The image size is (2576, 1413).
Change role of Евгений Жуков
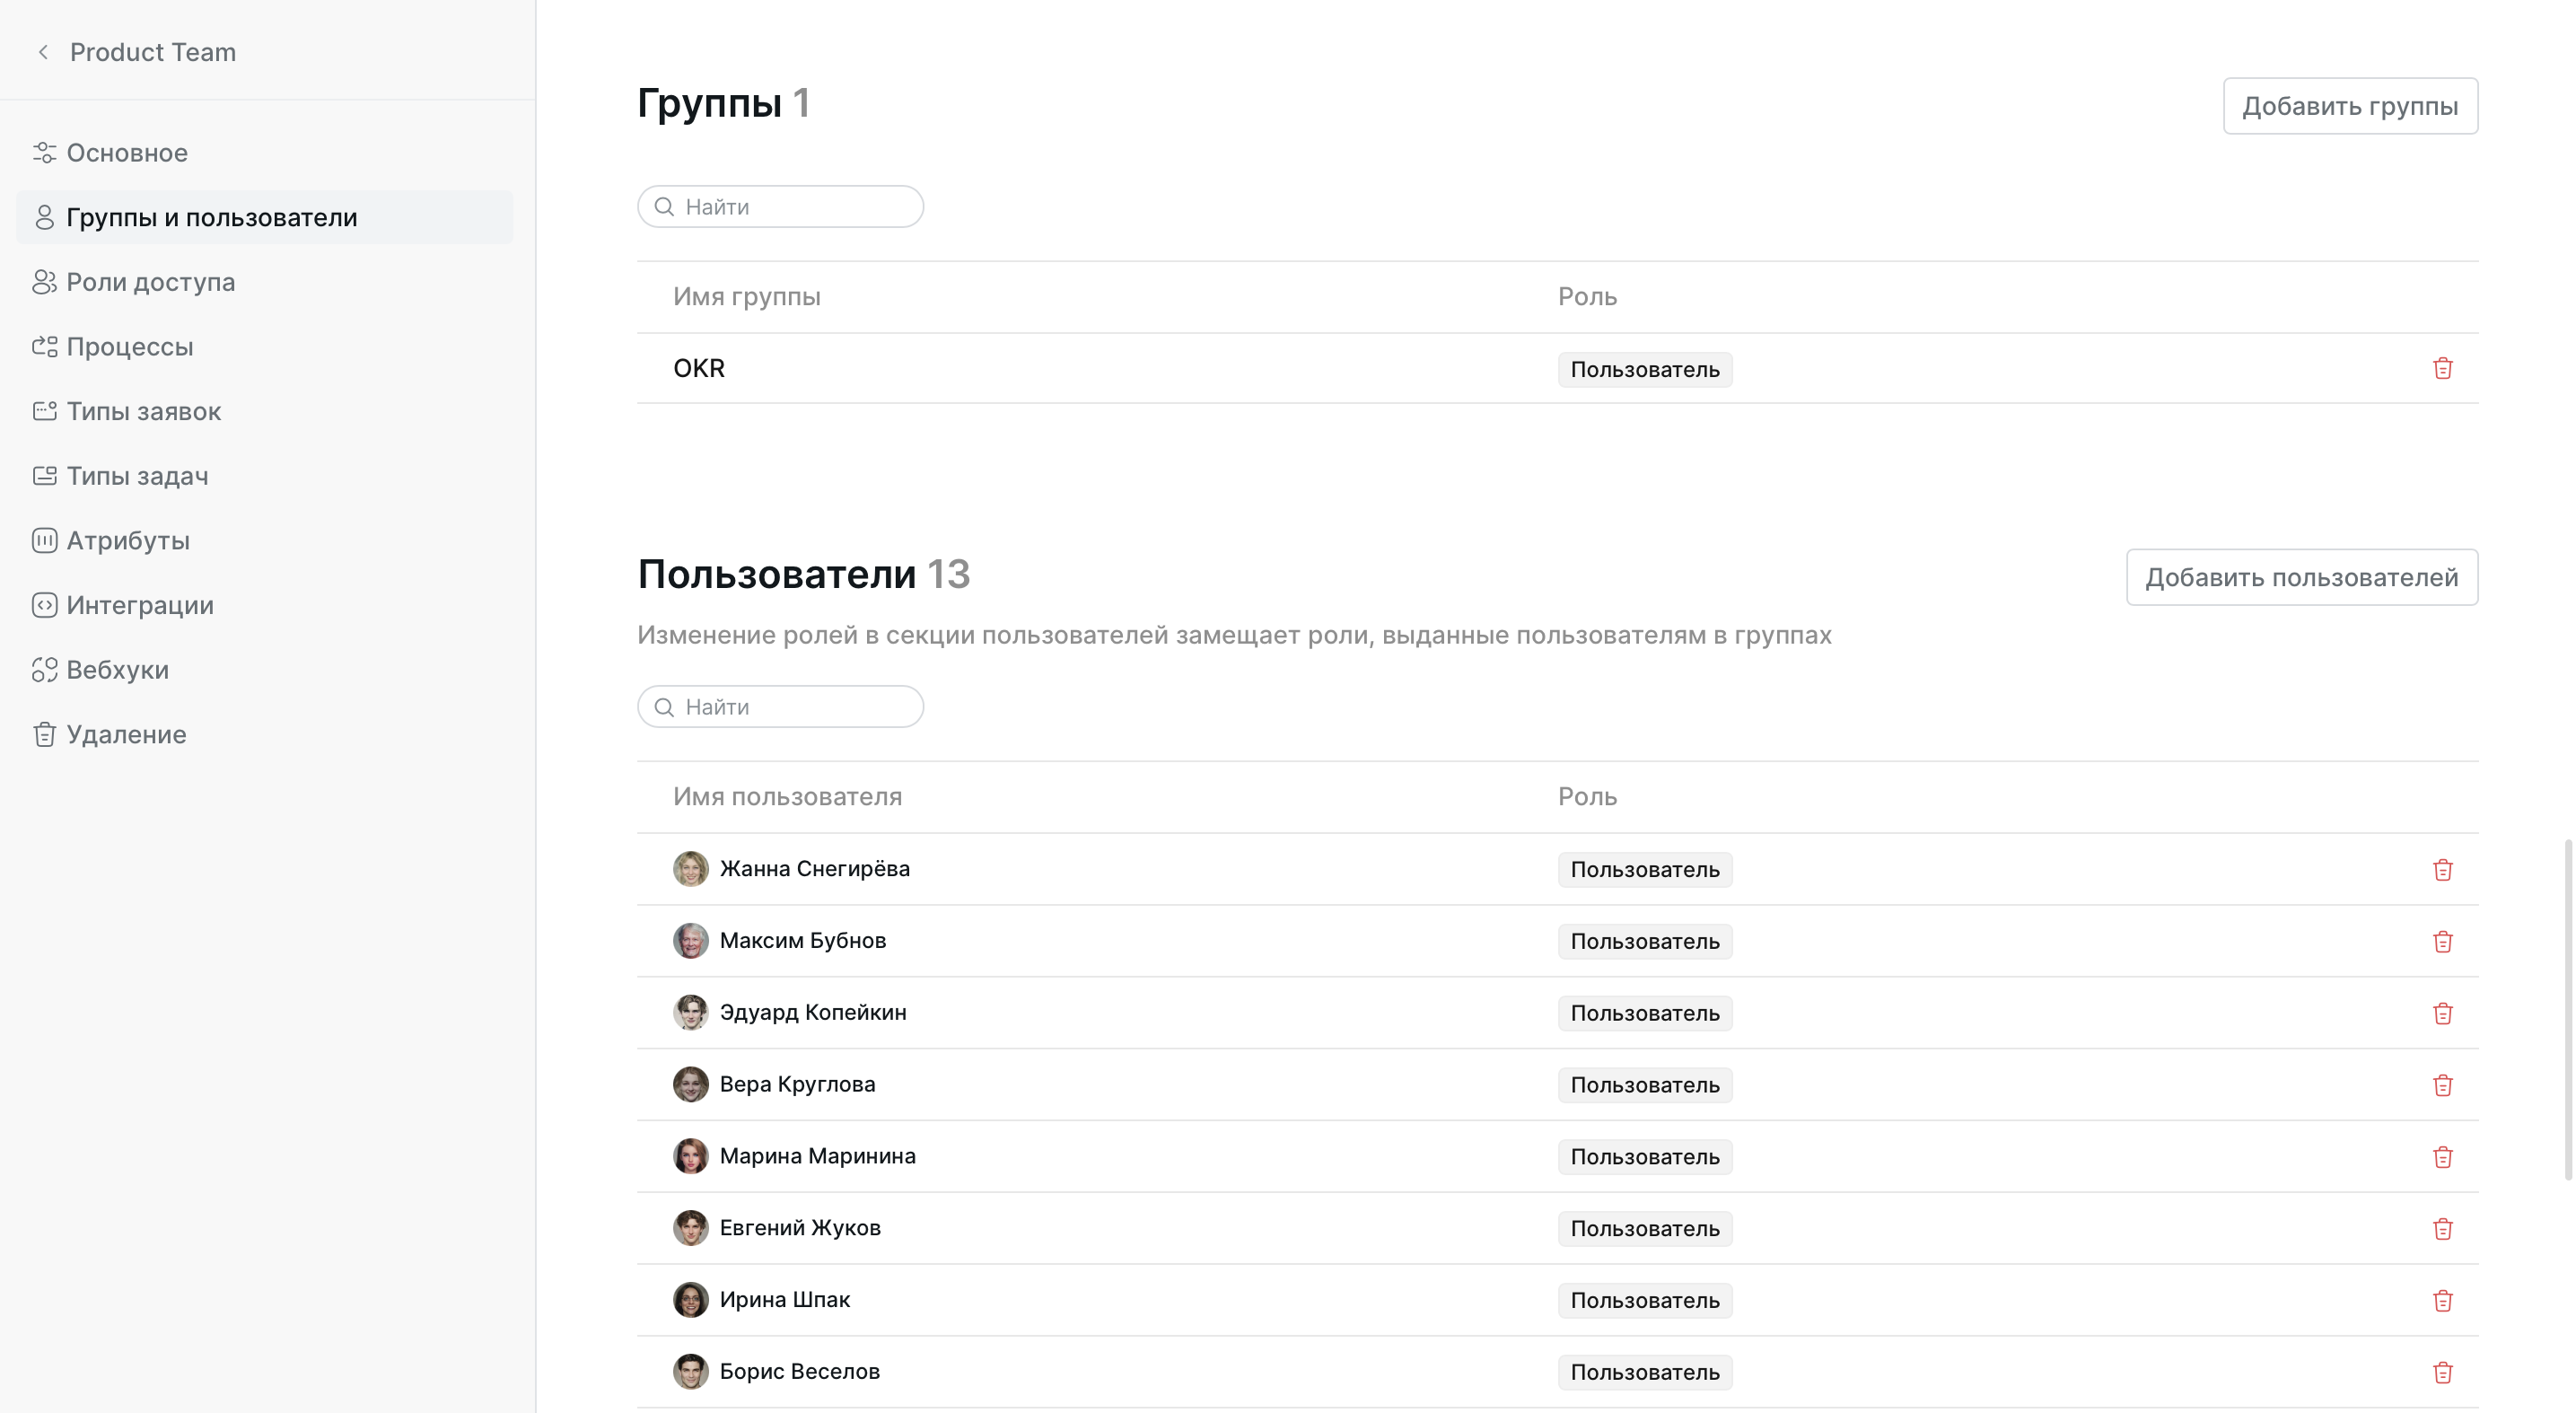point(1644,1229)
